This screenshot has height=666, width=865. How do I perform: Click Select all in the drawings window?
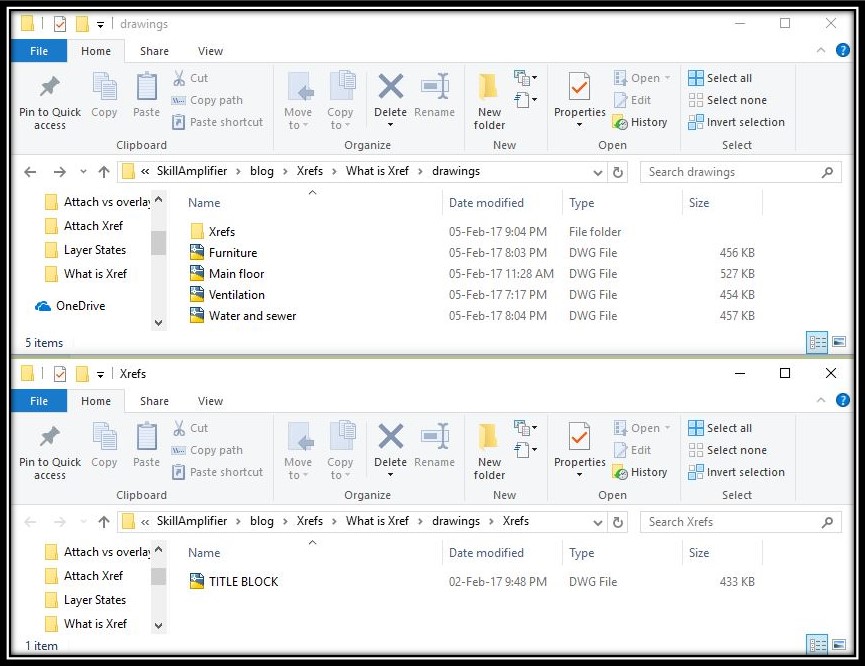(720, 78)
